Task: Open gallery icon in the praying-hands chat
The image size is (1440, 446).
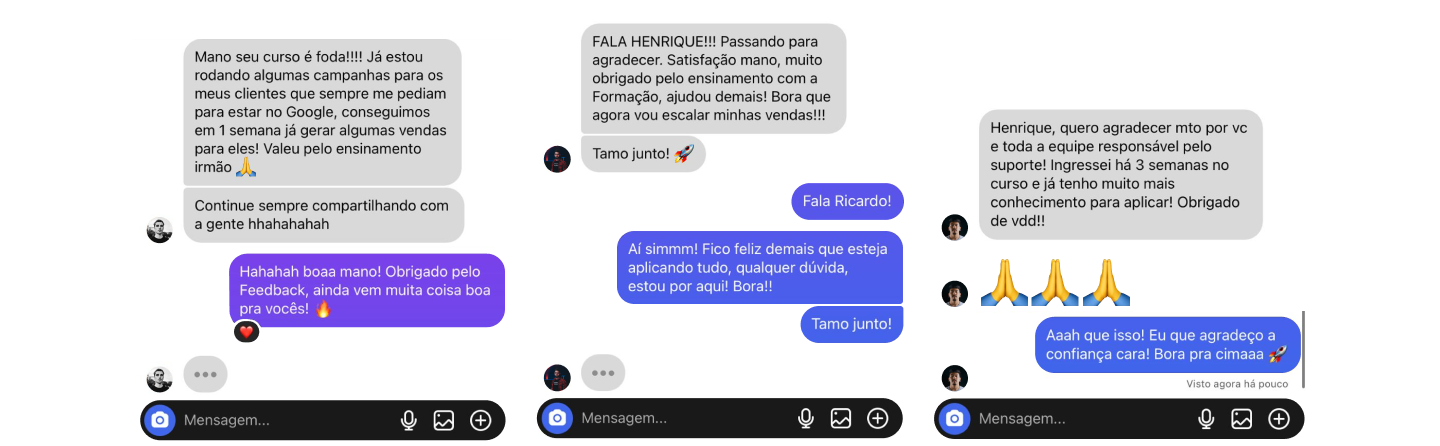Action: tap(1241, 419)
